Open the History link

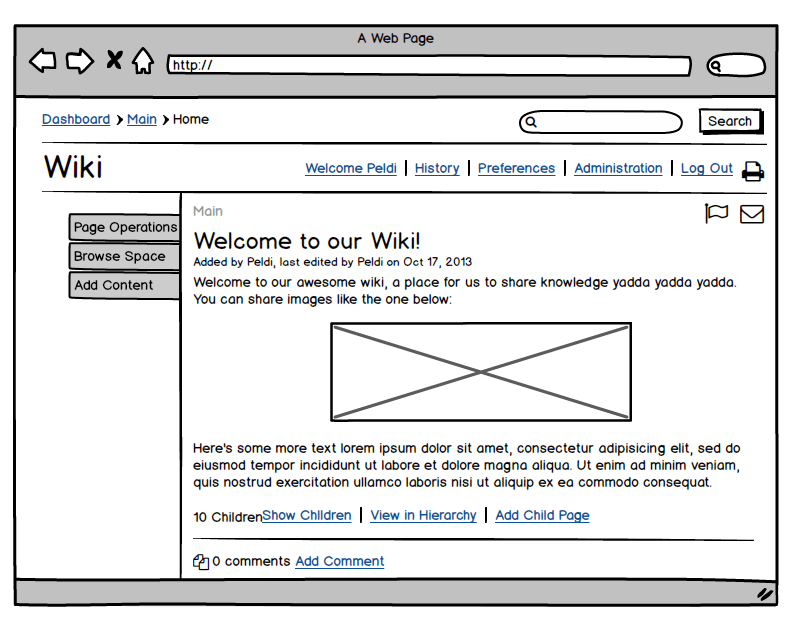pos(437,168)
